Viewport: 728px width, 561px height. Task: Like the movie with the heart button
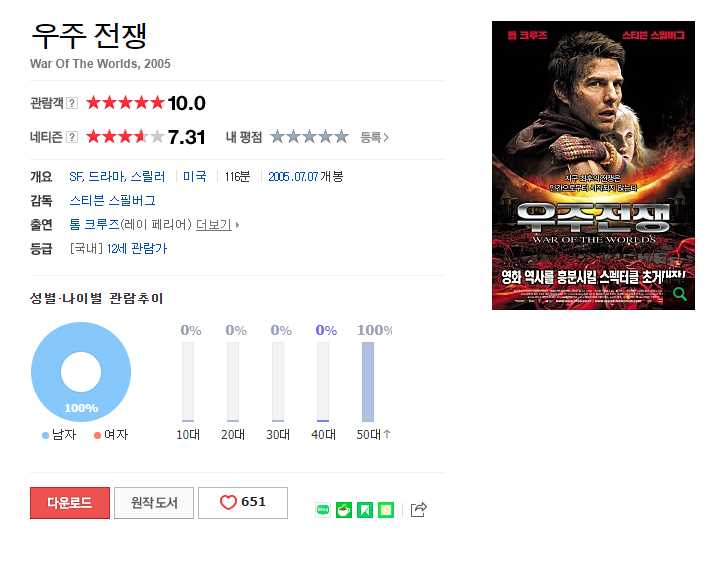pos(243,502)
